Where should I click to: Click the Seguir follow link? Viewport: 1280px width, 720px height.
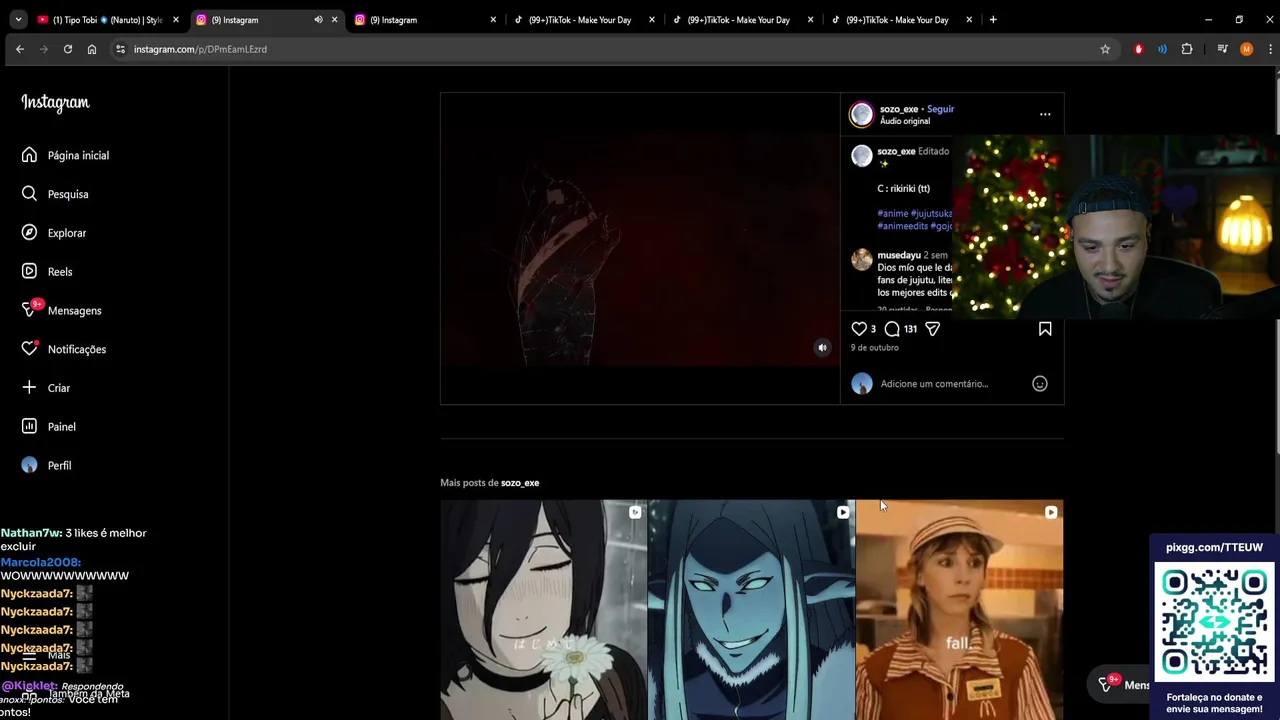tap(940, 109)
